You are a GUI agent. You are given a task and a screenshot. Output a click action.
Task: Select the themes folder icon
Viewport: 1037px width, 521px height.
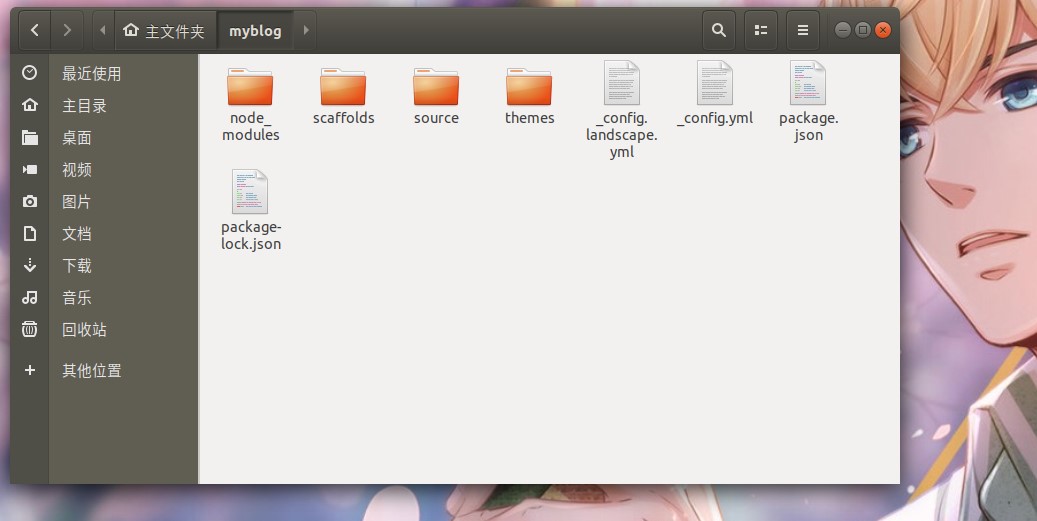[x=529, y=86]
